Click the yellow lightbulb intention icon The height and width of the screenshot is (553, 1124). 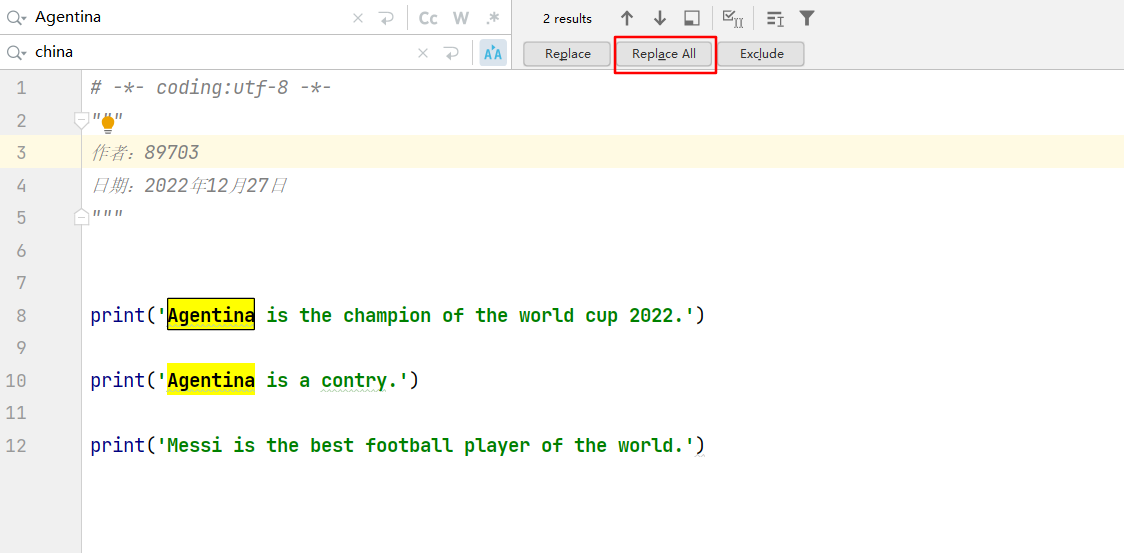click(x=108, y=124)
